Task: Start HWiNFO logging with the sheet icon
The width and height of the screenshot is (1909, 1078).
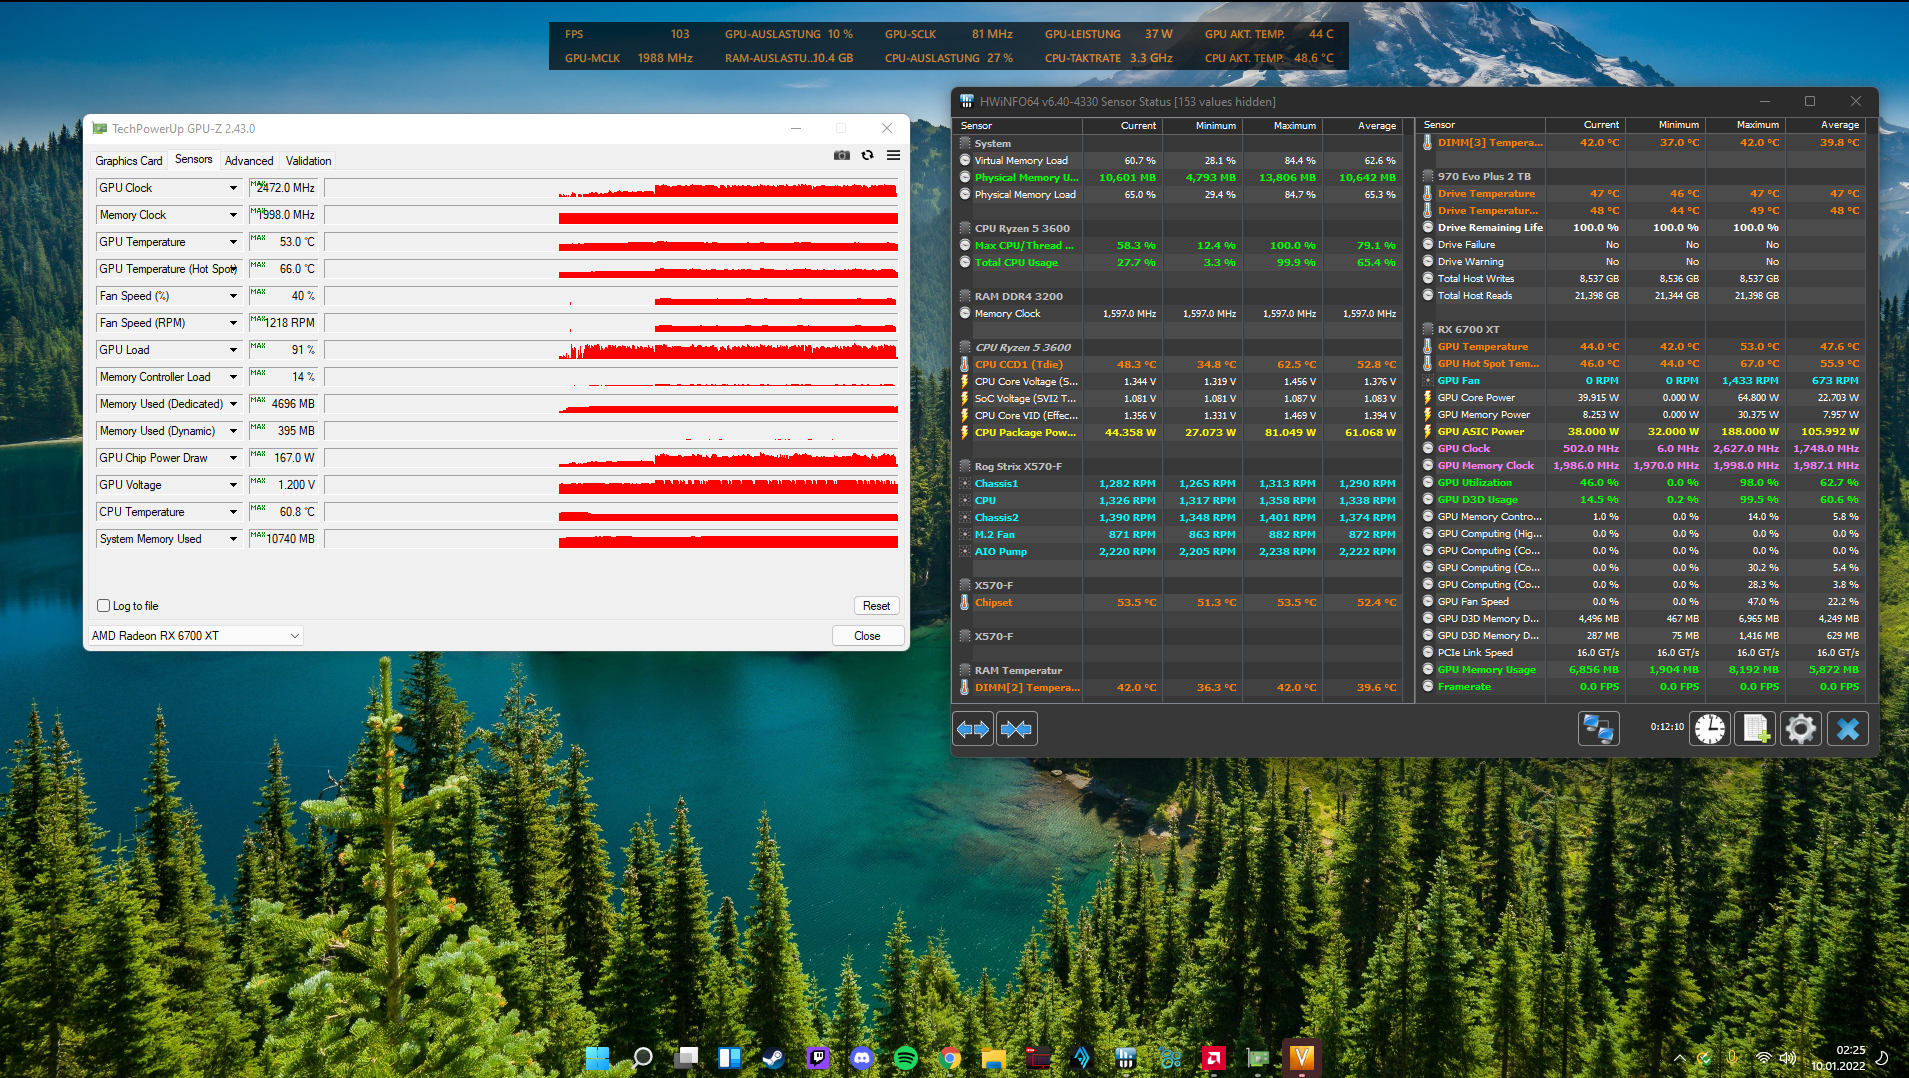Action: click(1756, 729)
